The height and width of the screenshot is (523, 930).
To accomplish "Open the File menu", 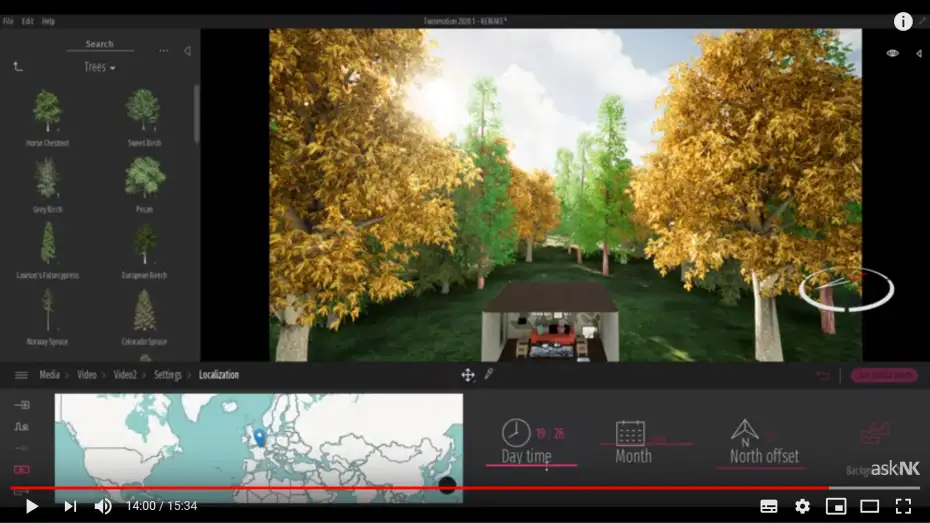I will 8,21.
